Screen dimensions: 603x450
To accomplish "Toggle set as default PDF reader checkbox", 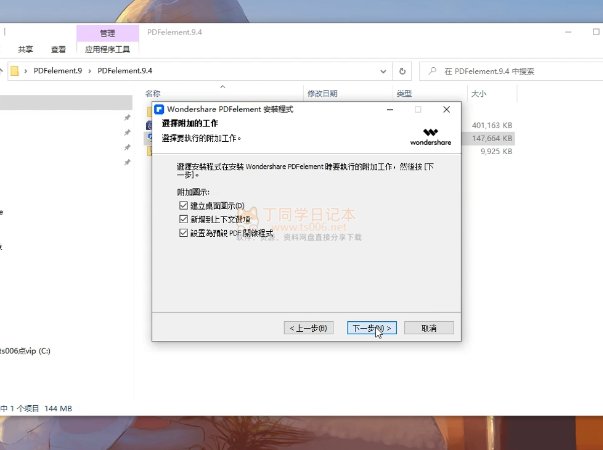I will pyautogui.click(x=183, y=233).
